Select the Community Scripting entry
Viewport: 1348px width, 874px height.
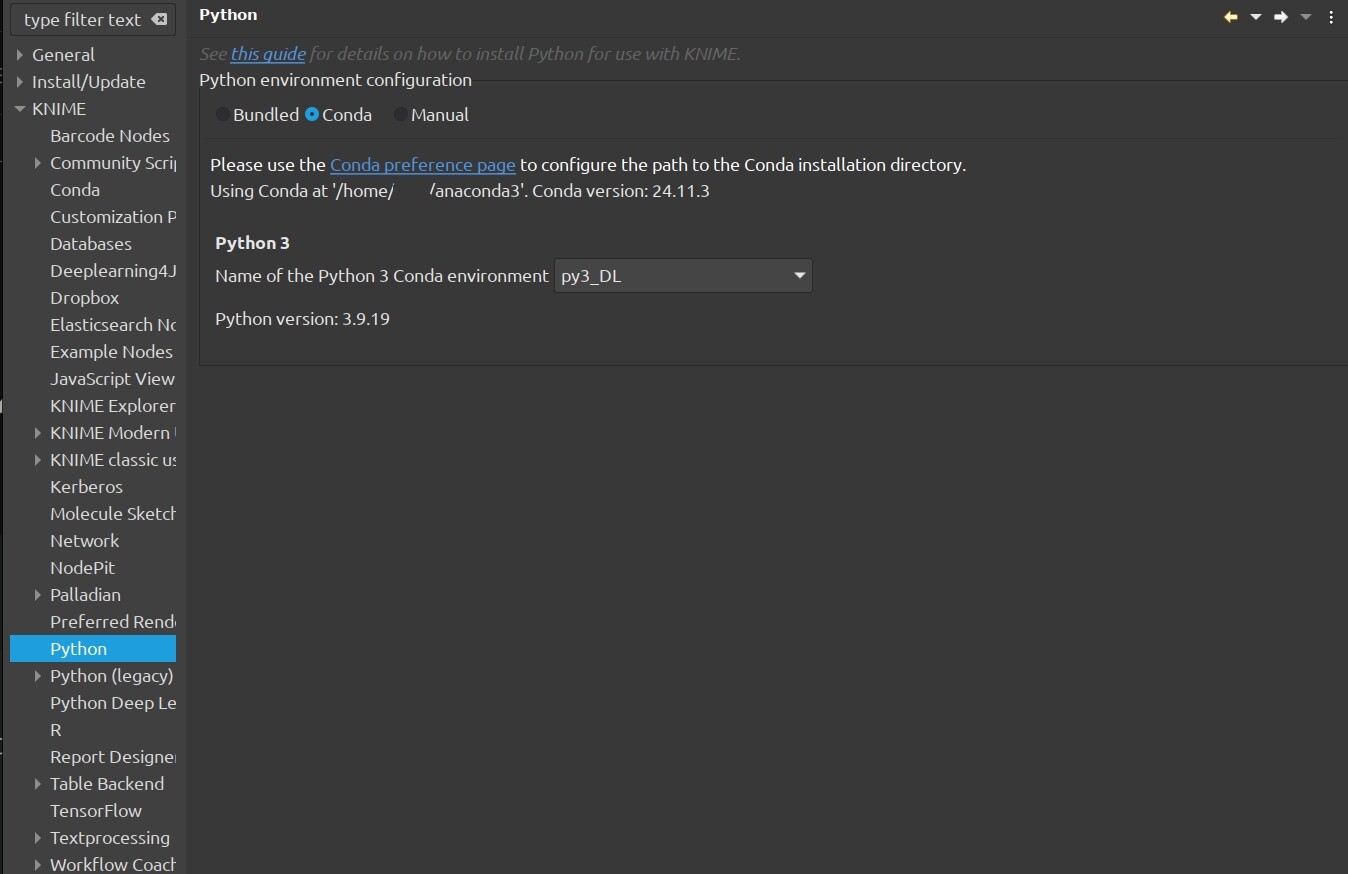[113, 163]
